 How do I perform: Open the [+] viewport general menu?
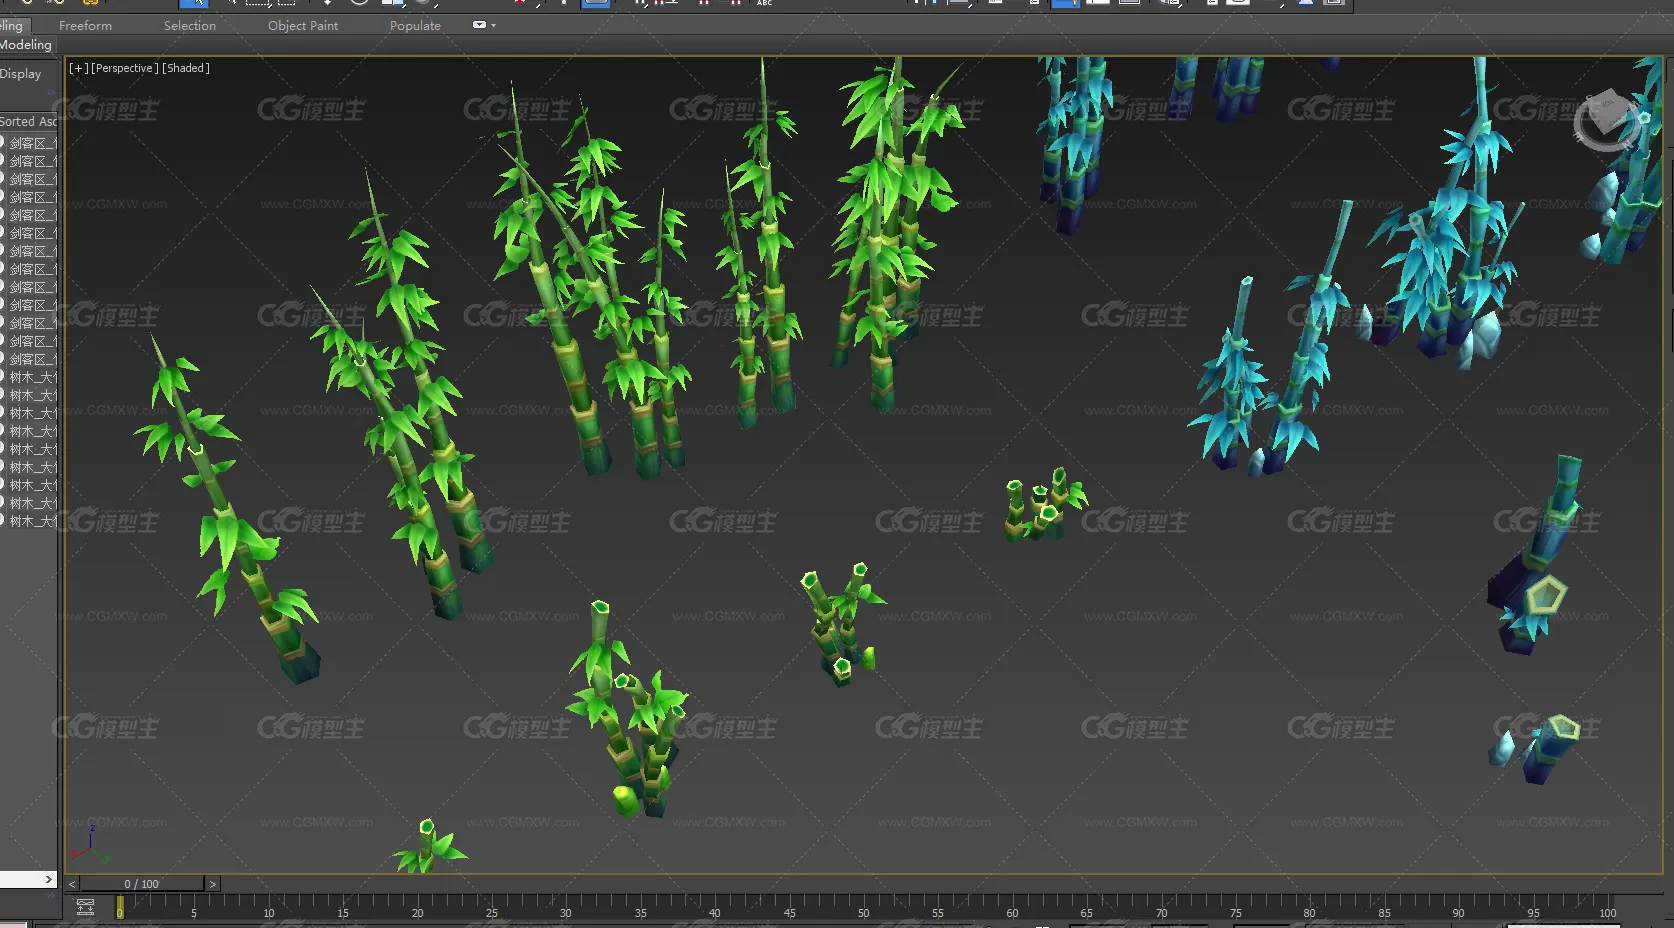coord(78,68)
